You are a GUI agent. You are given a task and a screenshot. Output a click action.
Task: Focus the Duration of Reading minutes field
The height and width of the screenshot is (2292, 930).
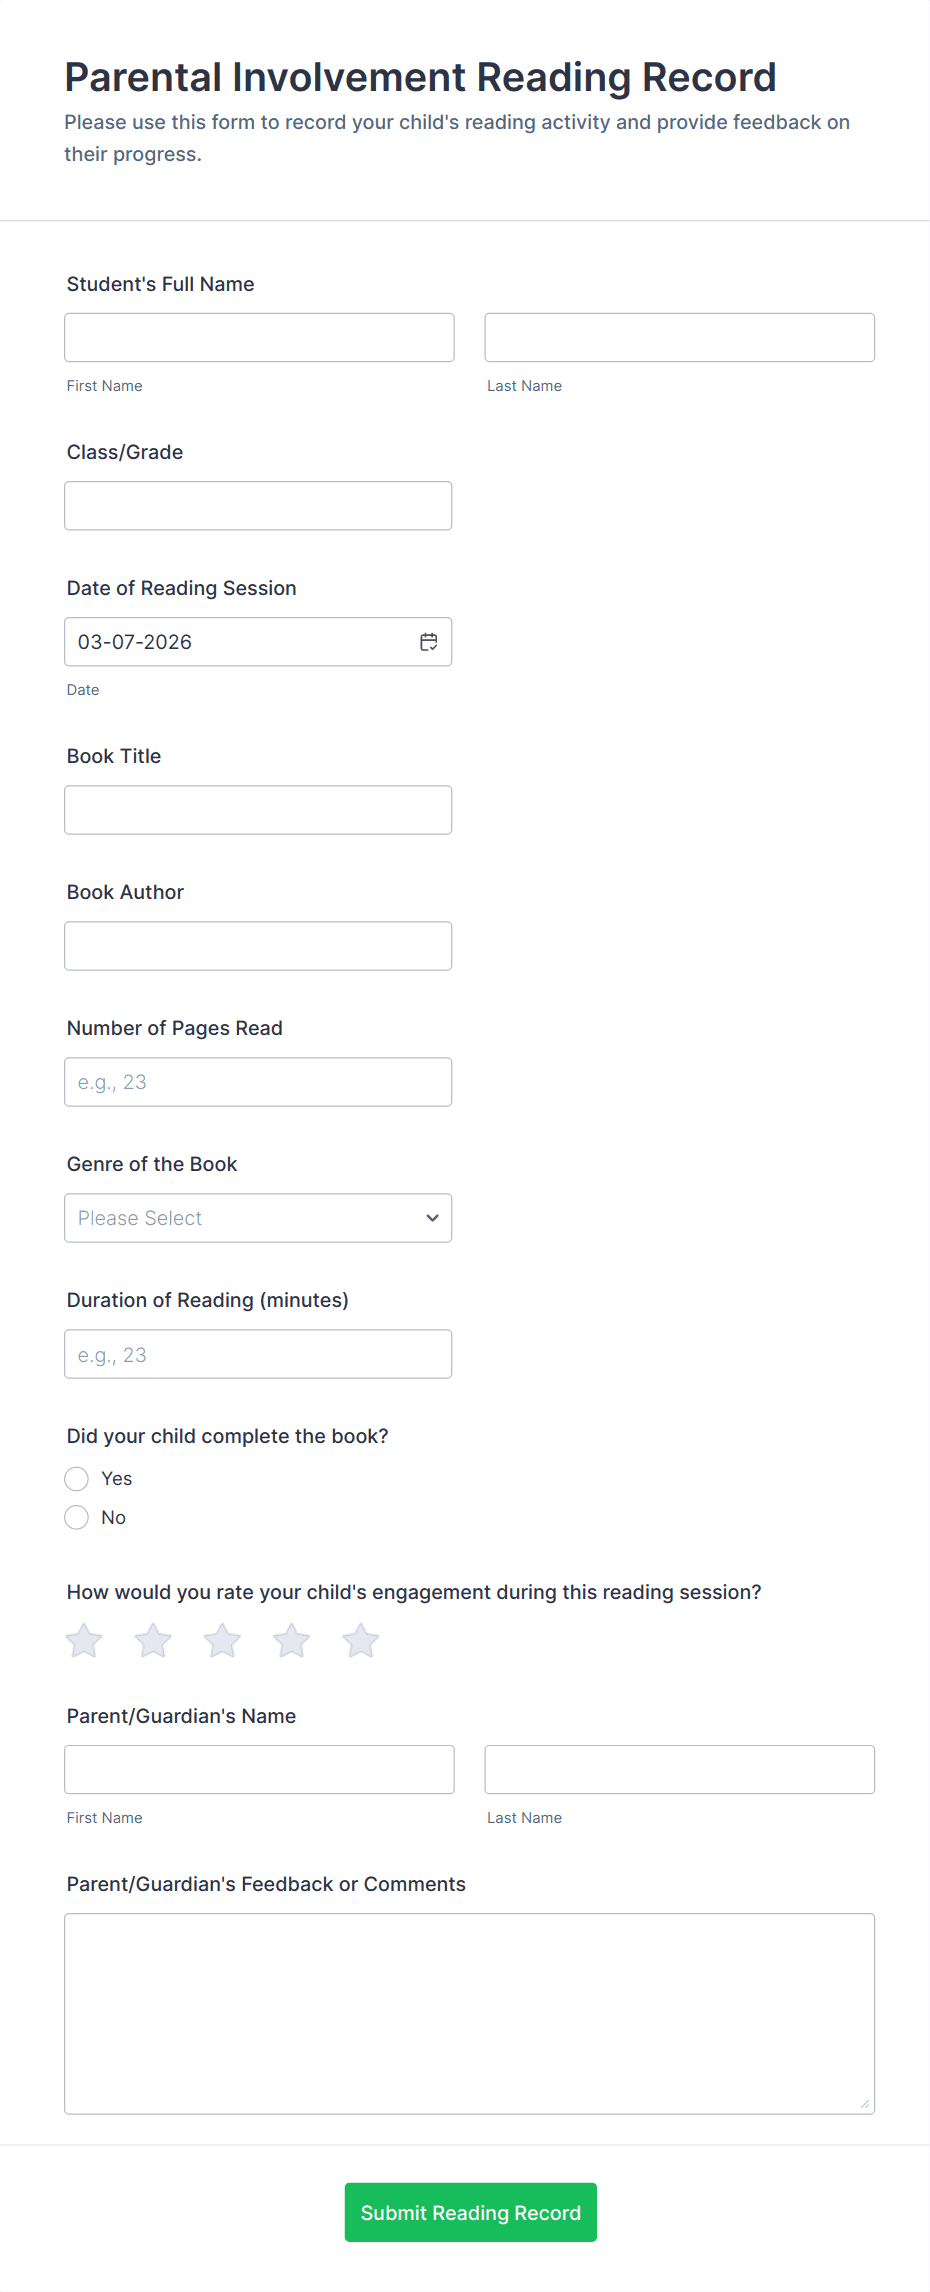258,1354
